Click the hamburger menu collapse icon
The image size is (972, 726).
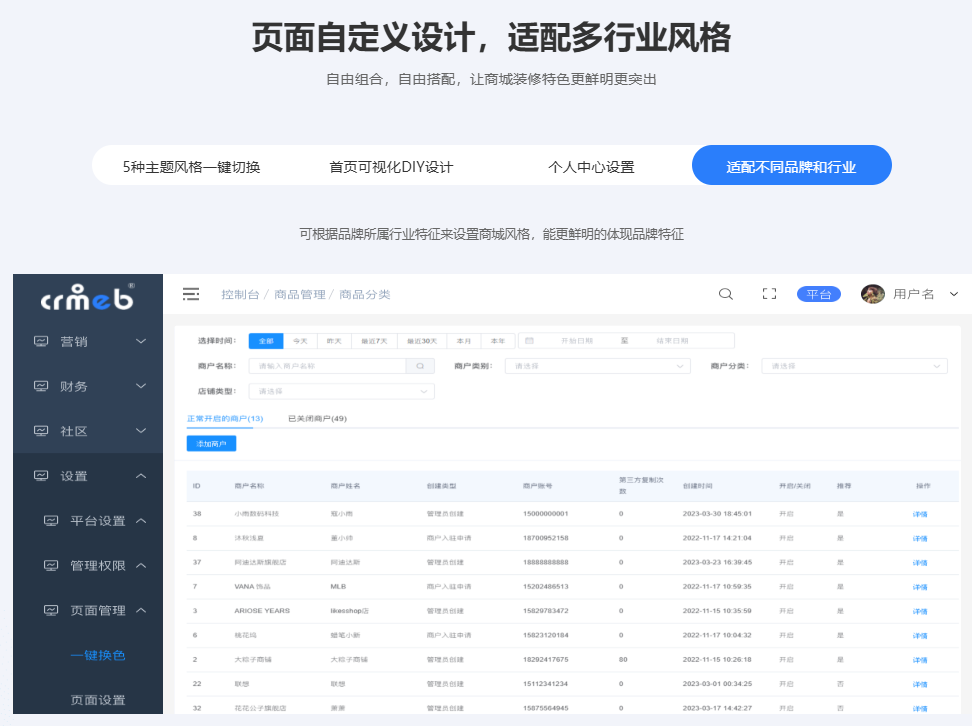191,294
